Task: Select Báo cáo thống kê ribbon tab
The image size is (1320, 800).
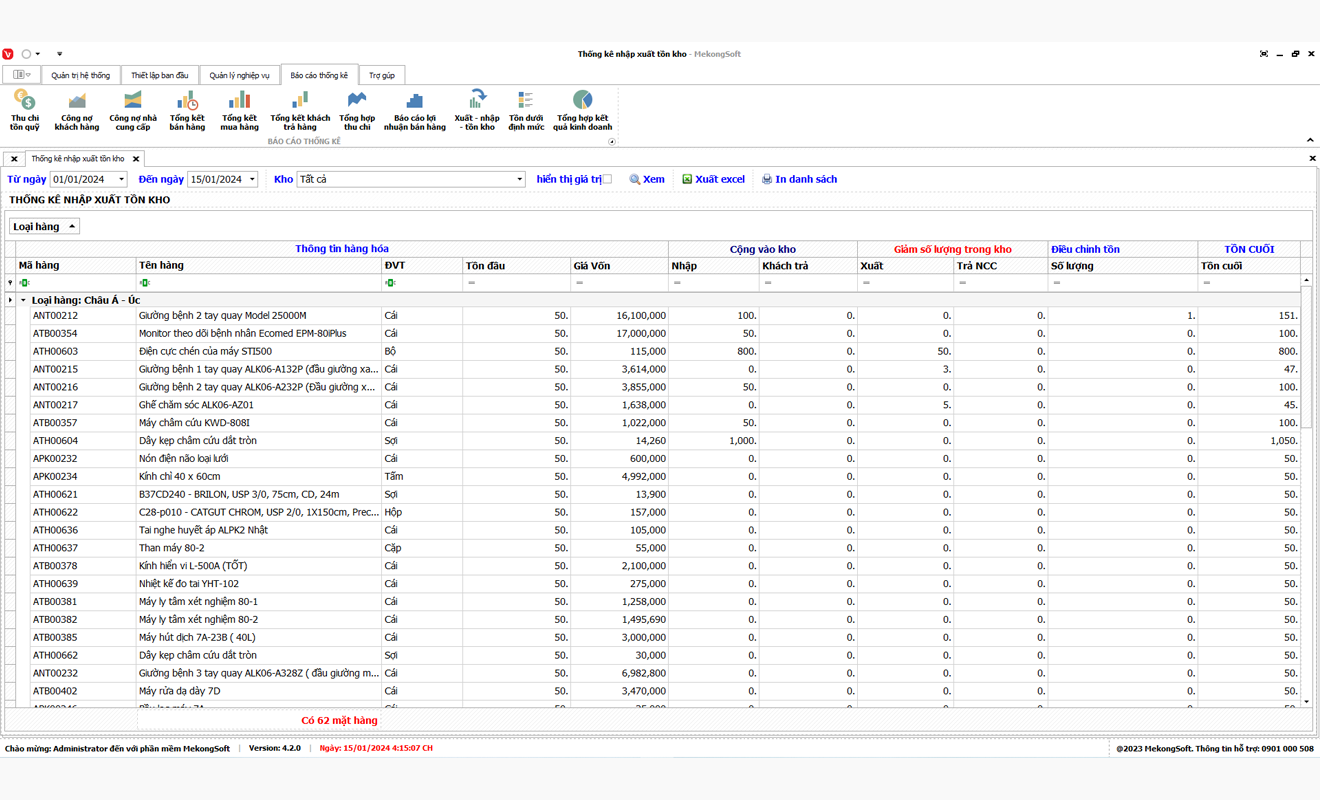Action: (319, 75)
